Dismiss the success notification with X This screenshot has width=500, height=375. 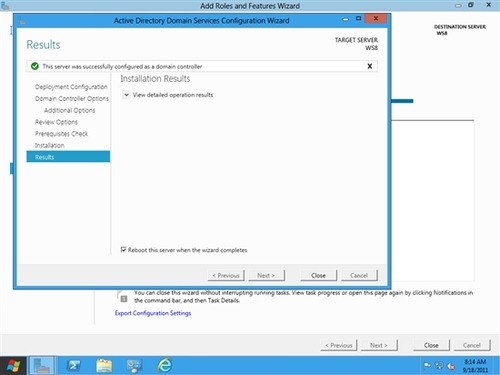pyautogui.click(x=370, y=66)
